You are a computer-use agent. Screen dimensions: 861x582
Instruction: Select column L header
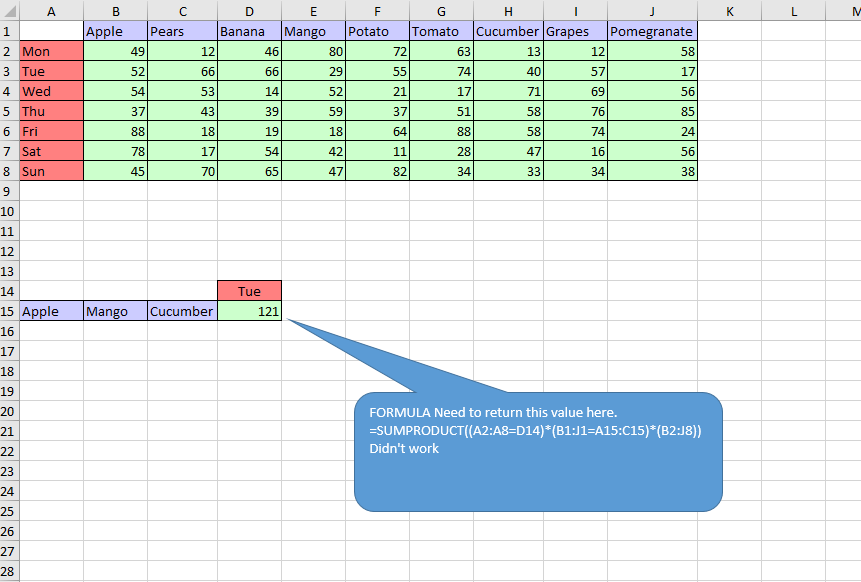tap(793, 11)
